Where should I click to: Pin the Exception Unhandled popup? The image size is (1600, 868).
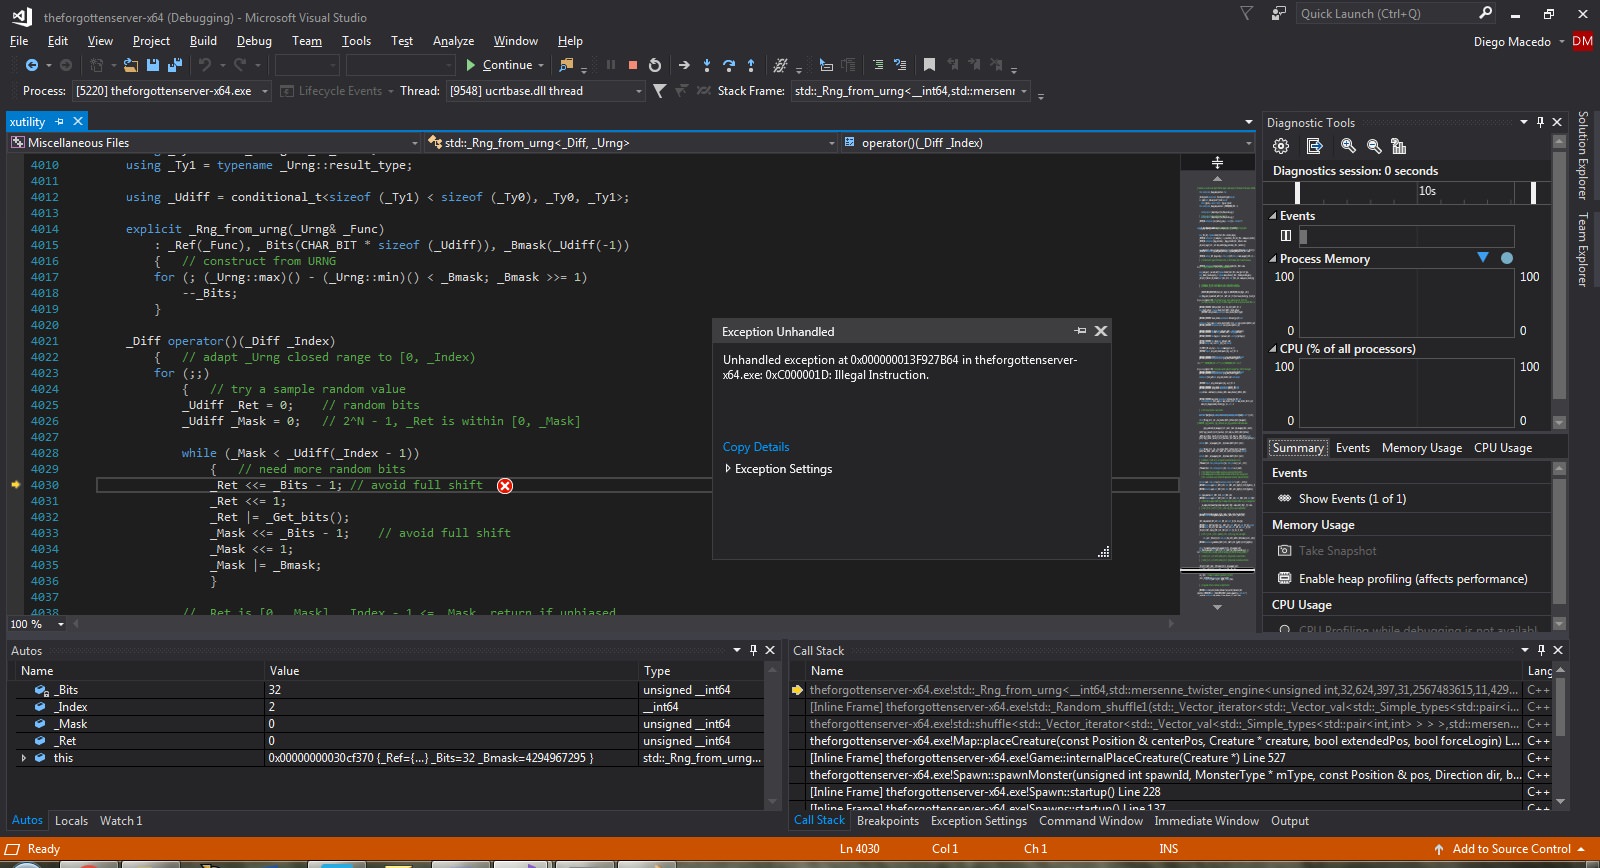tap(1080, 331)
